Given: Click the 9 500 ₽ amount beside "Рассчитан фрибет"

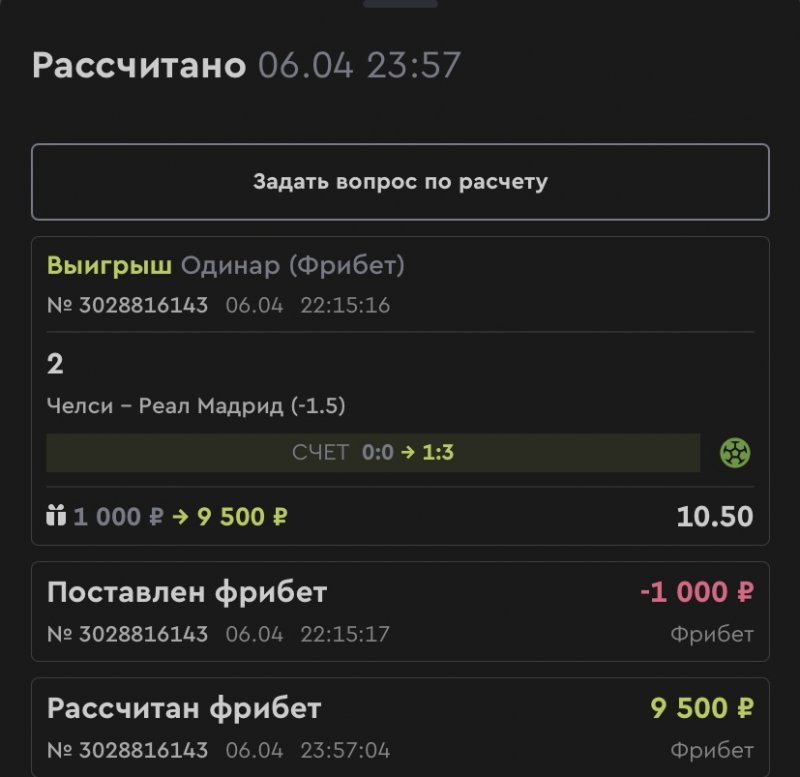Looking at the screenshot, I should (x=701, y=709).
